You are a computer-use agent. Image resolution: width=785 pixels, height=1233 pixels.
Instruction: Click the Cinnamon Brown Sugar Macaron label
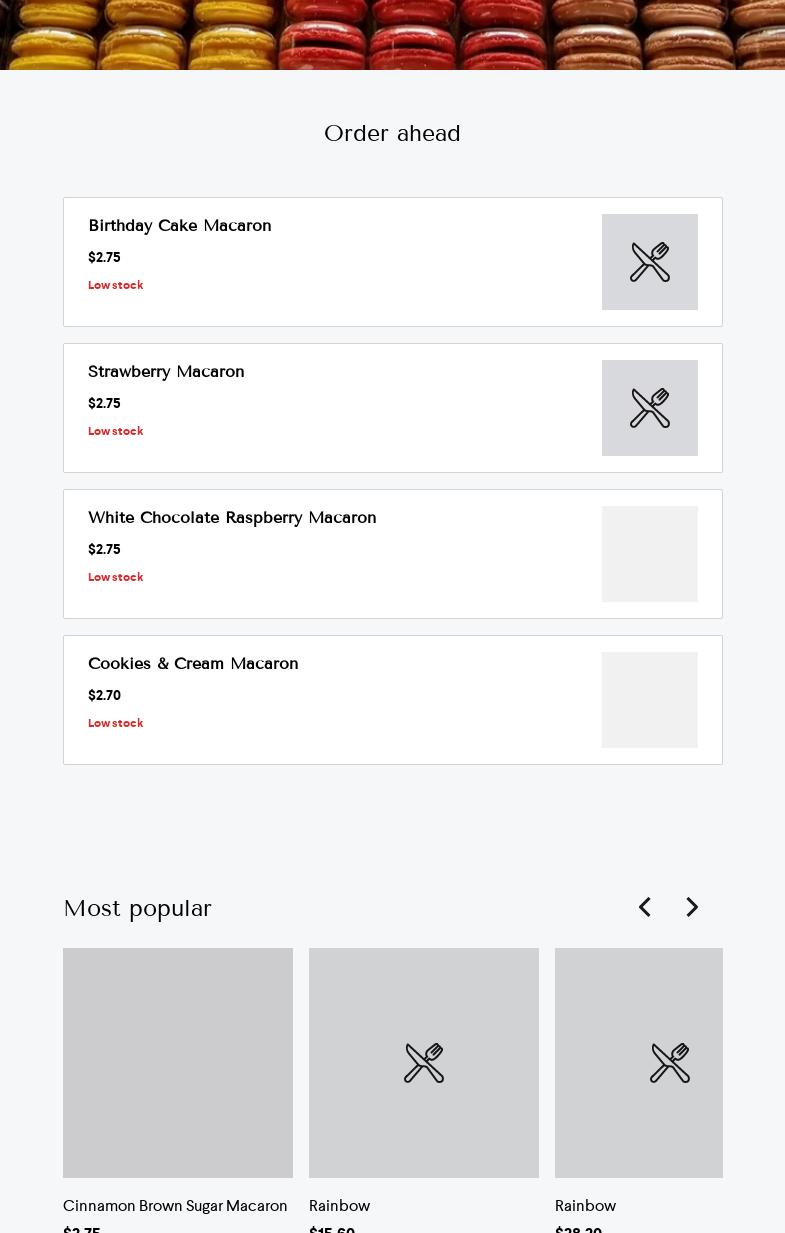tap(175, 1206)
